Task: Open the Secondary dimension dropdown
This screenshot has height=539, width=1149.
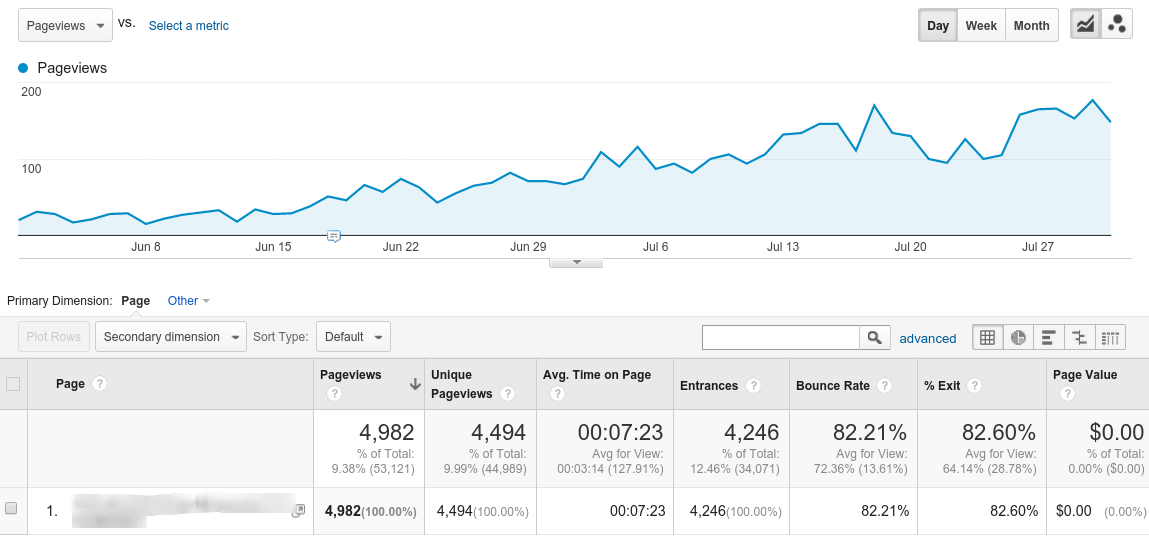Action: pyautogui.click(x=170, y=337)
